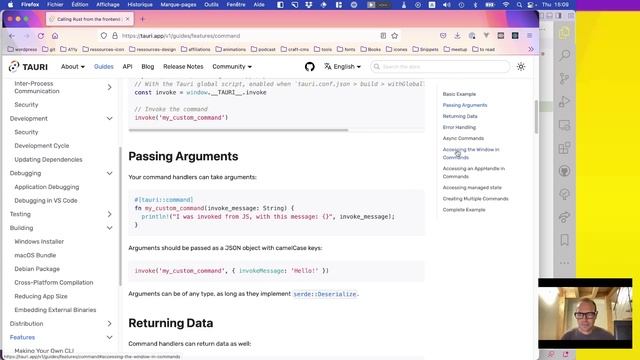Collapse the Debugging sidebar section

pos(109,173)
